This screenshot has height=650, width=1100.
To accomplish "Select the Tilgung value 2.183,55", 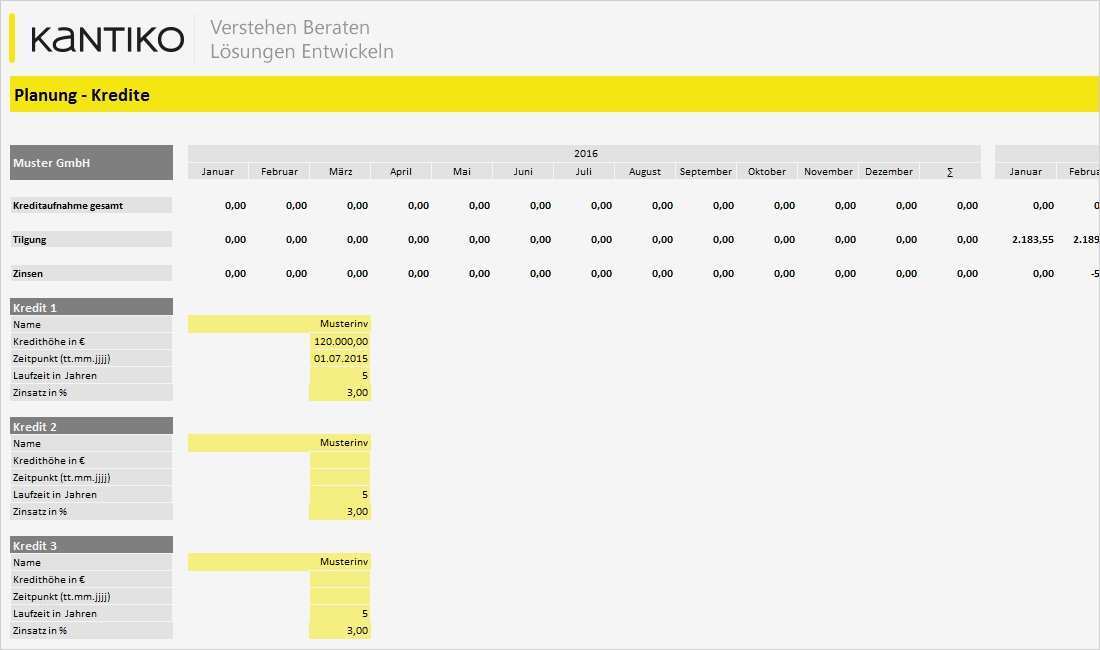I will tap(1033, 240).
